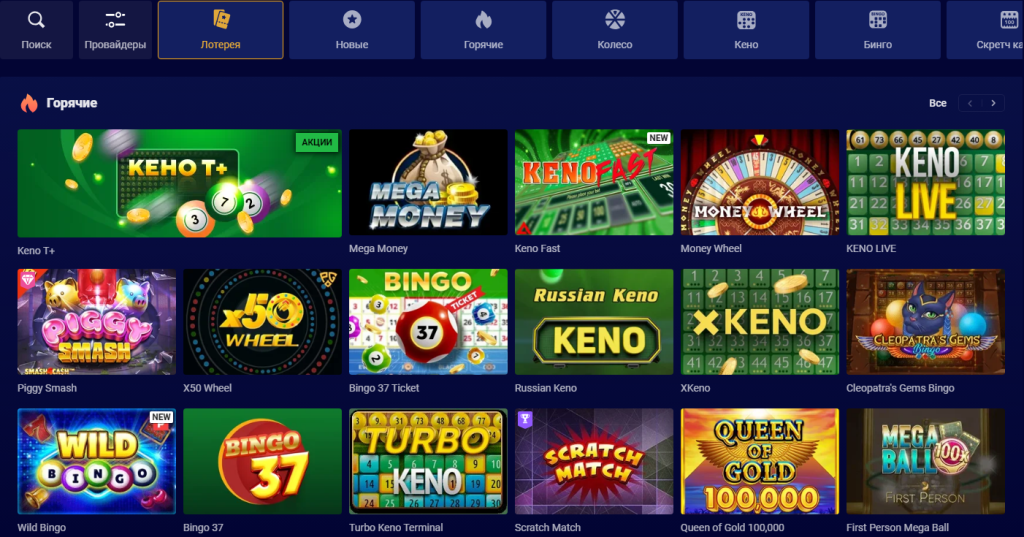Switch to the Лотерея tab
Viewport: 1024px width, 537px height.
(x=221, y=30)
